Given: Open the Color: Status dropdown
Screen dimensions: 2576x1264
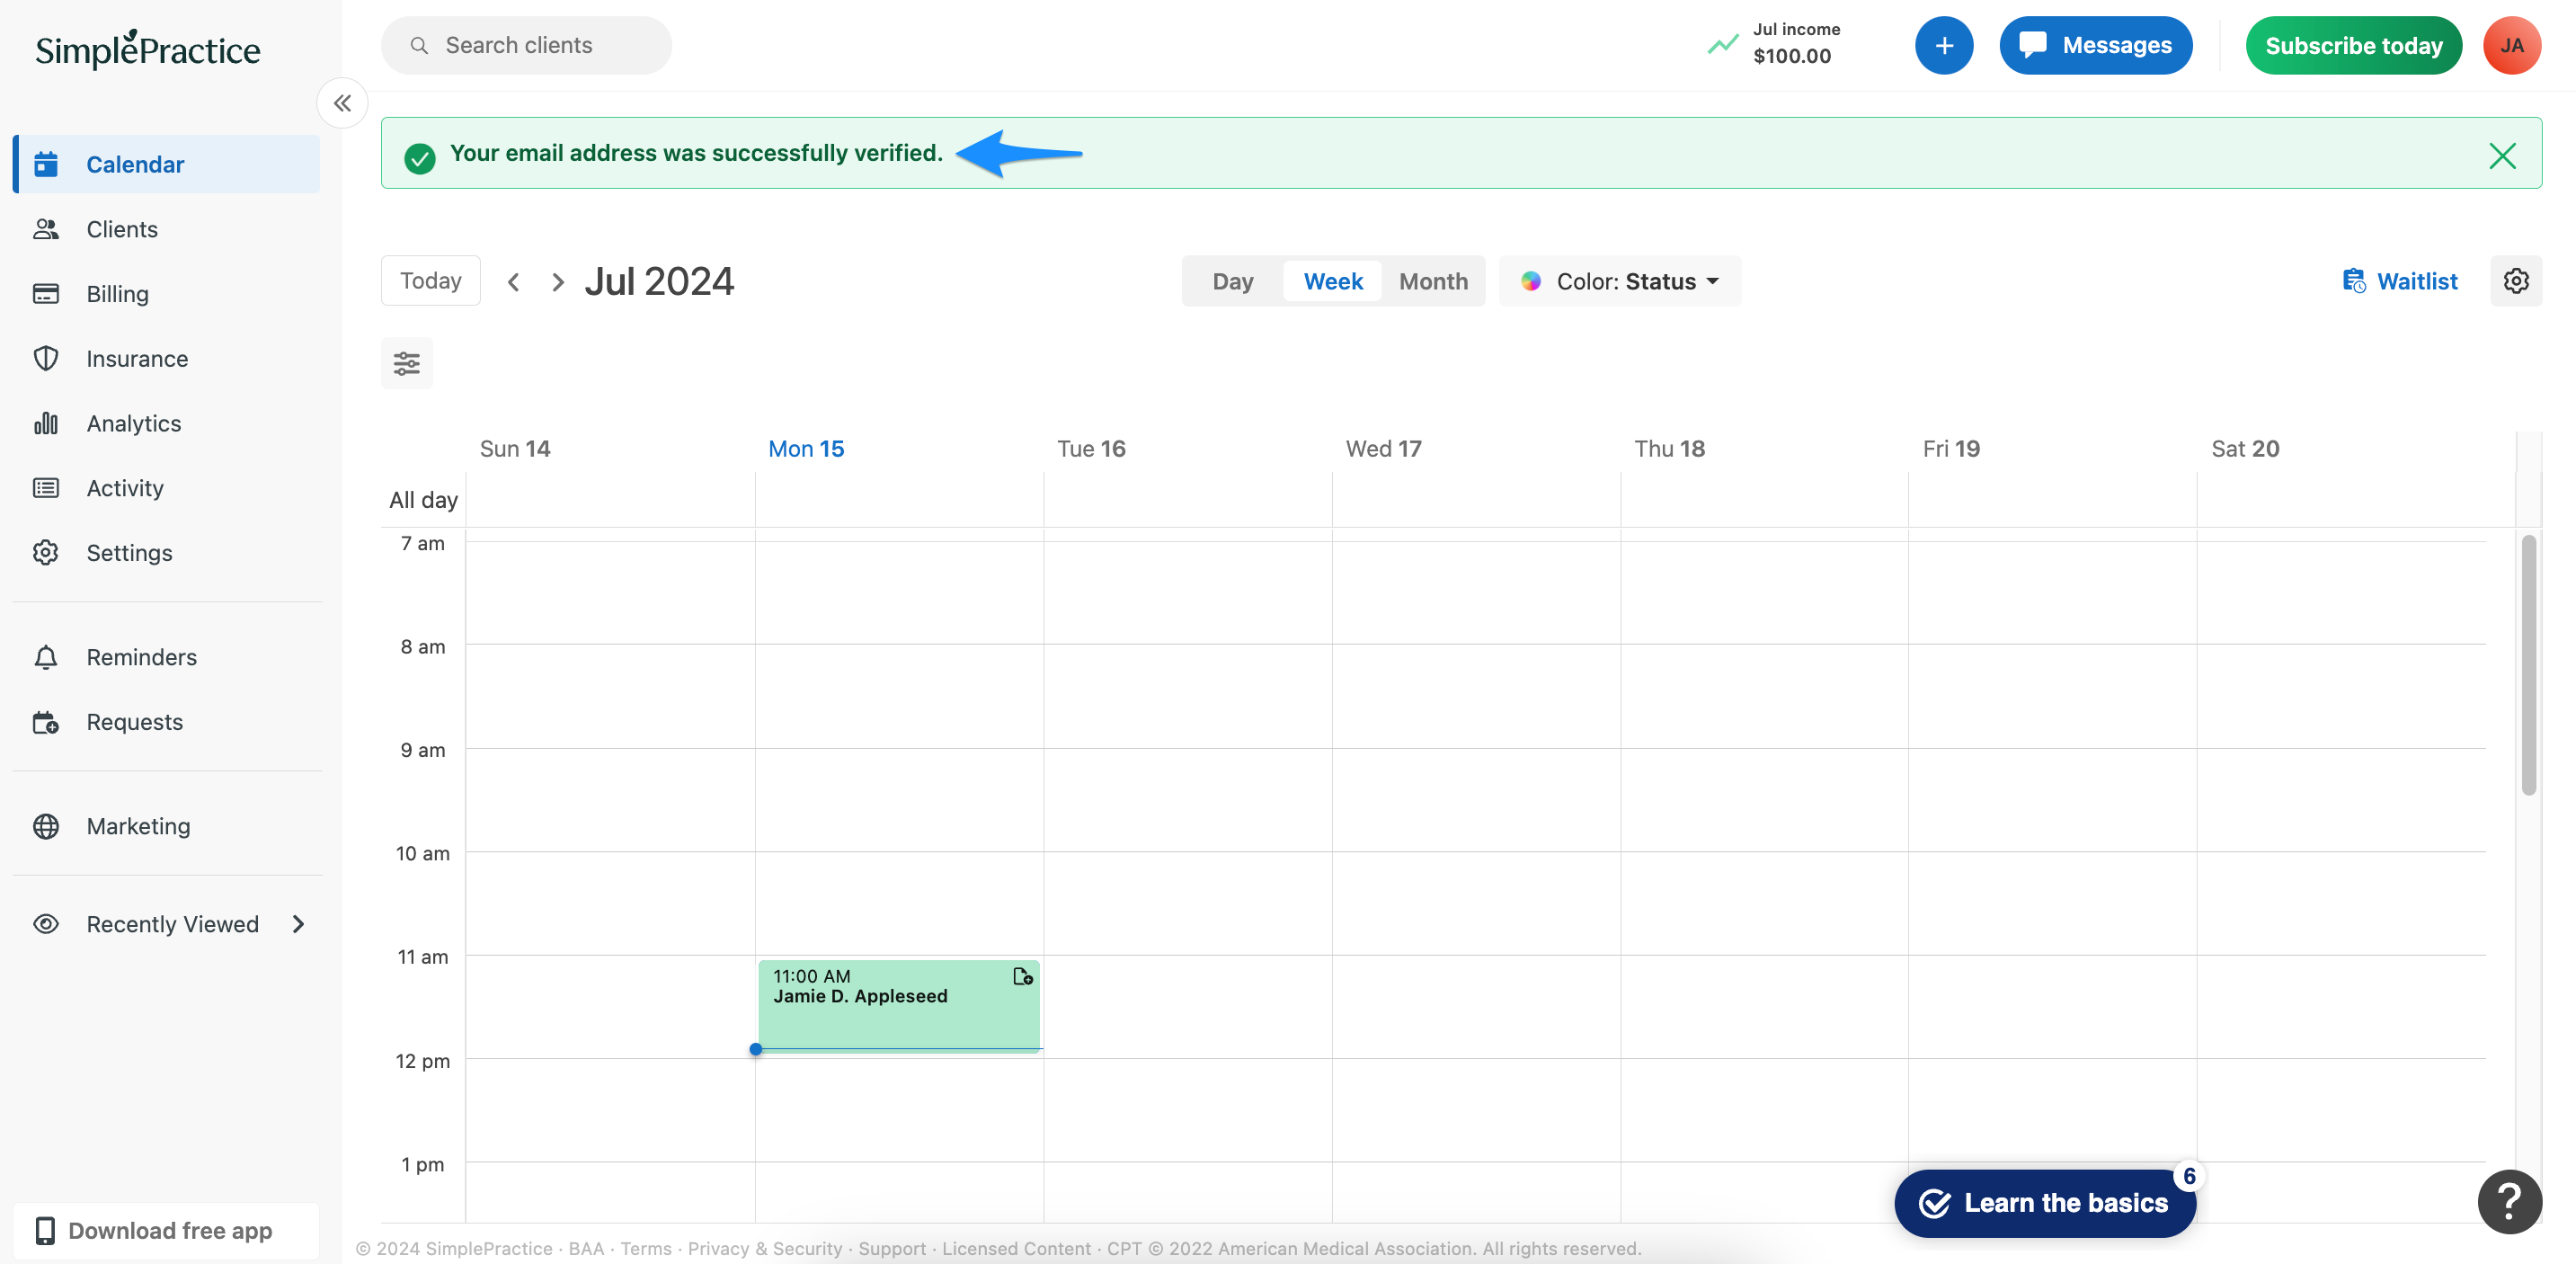Looking at the screenshot, I should pyautogui.click(x=1619, y=281).
